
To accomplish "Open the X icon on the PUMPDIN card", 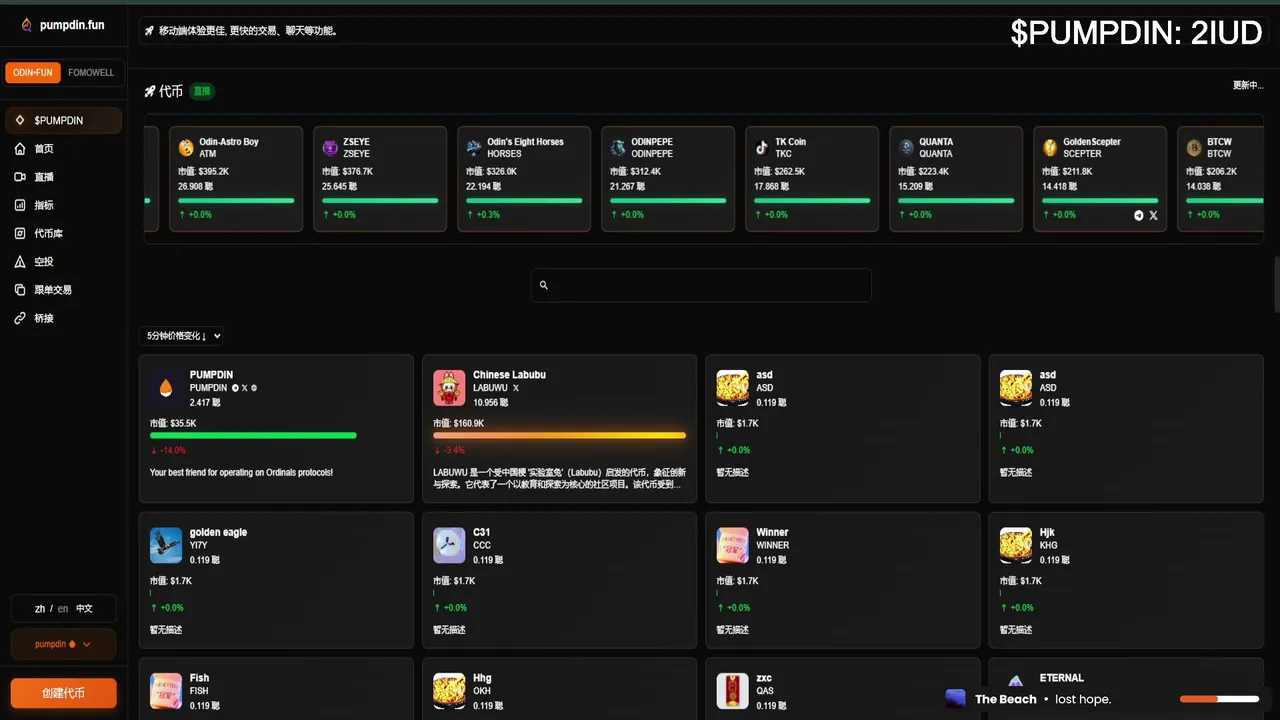I will (x=244, y=388).
